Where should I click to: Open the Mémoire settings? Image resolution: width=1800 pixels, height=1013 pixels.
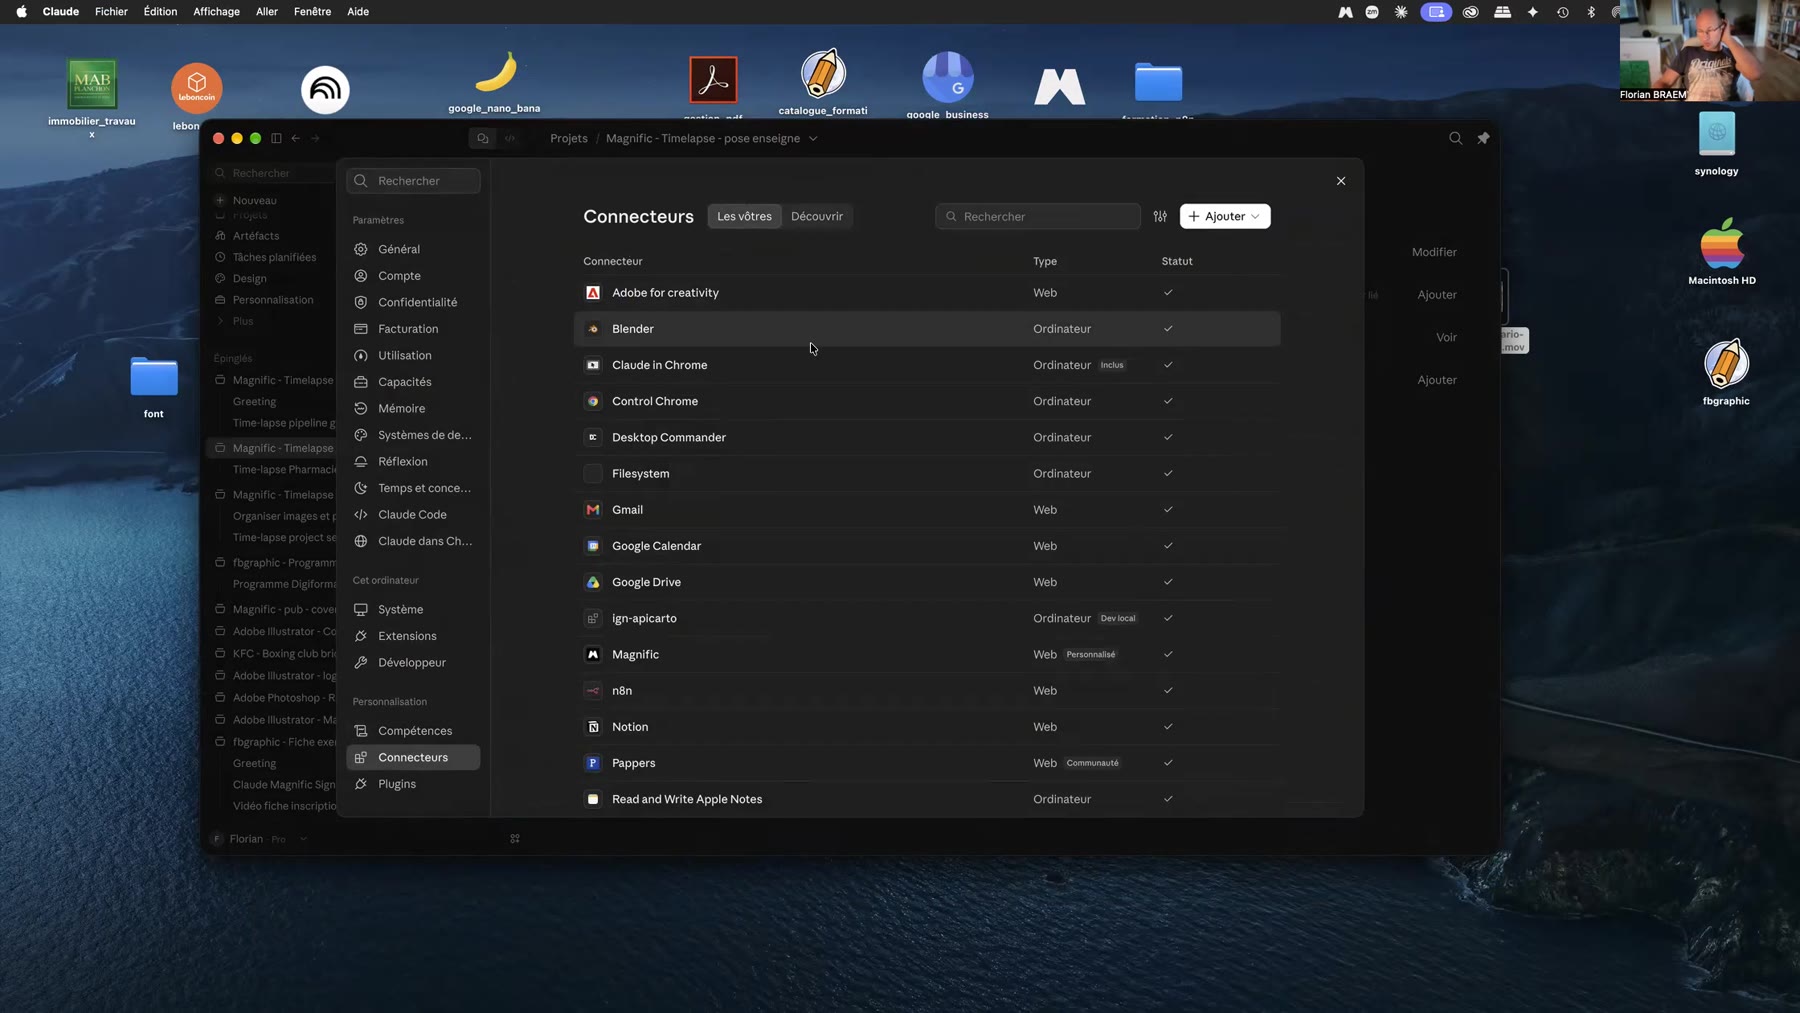413,409
